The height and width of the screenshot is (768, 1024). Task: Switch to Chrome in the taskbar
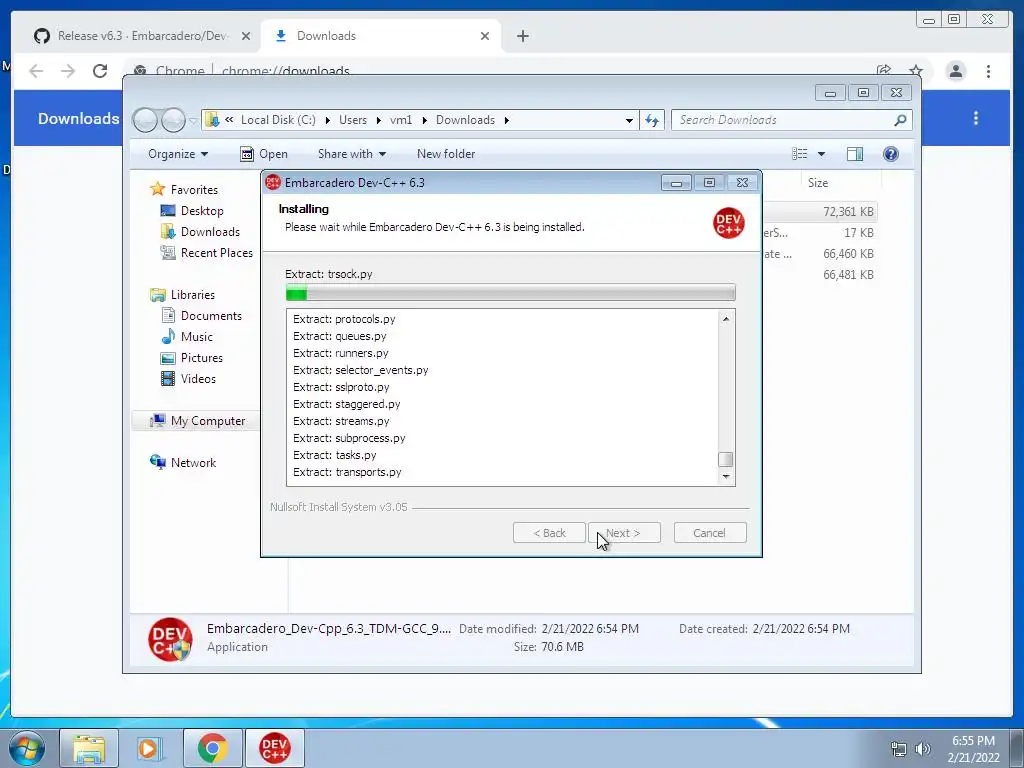(212, 748)
